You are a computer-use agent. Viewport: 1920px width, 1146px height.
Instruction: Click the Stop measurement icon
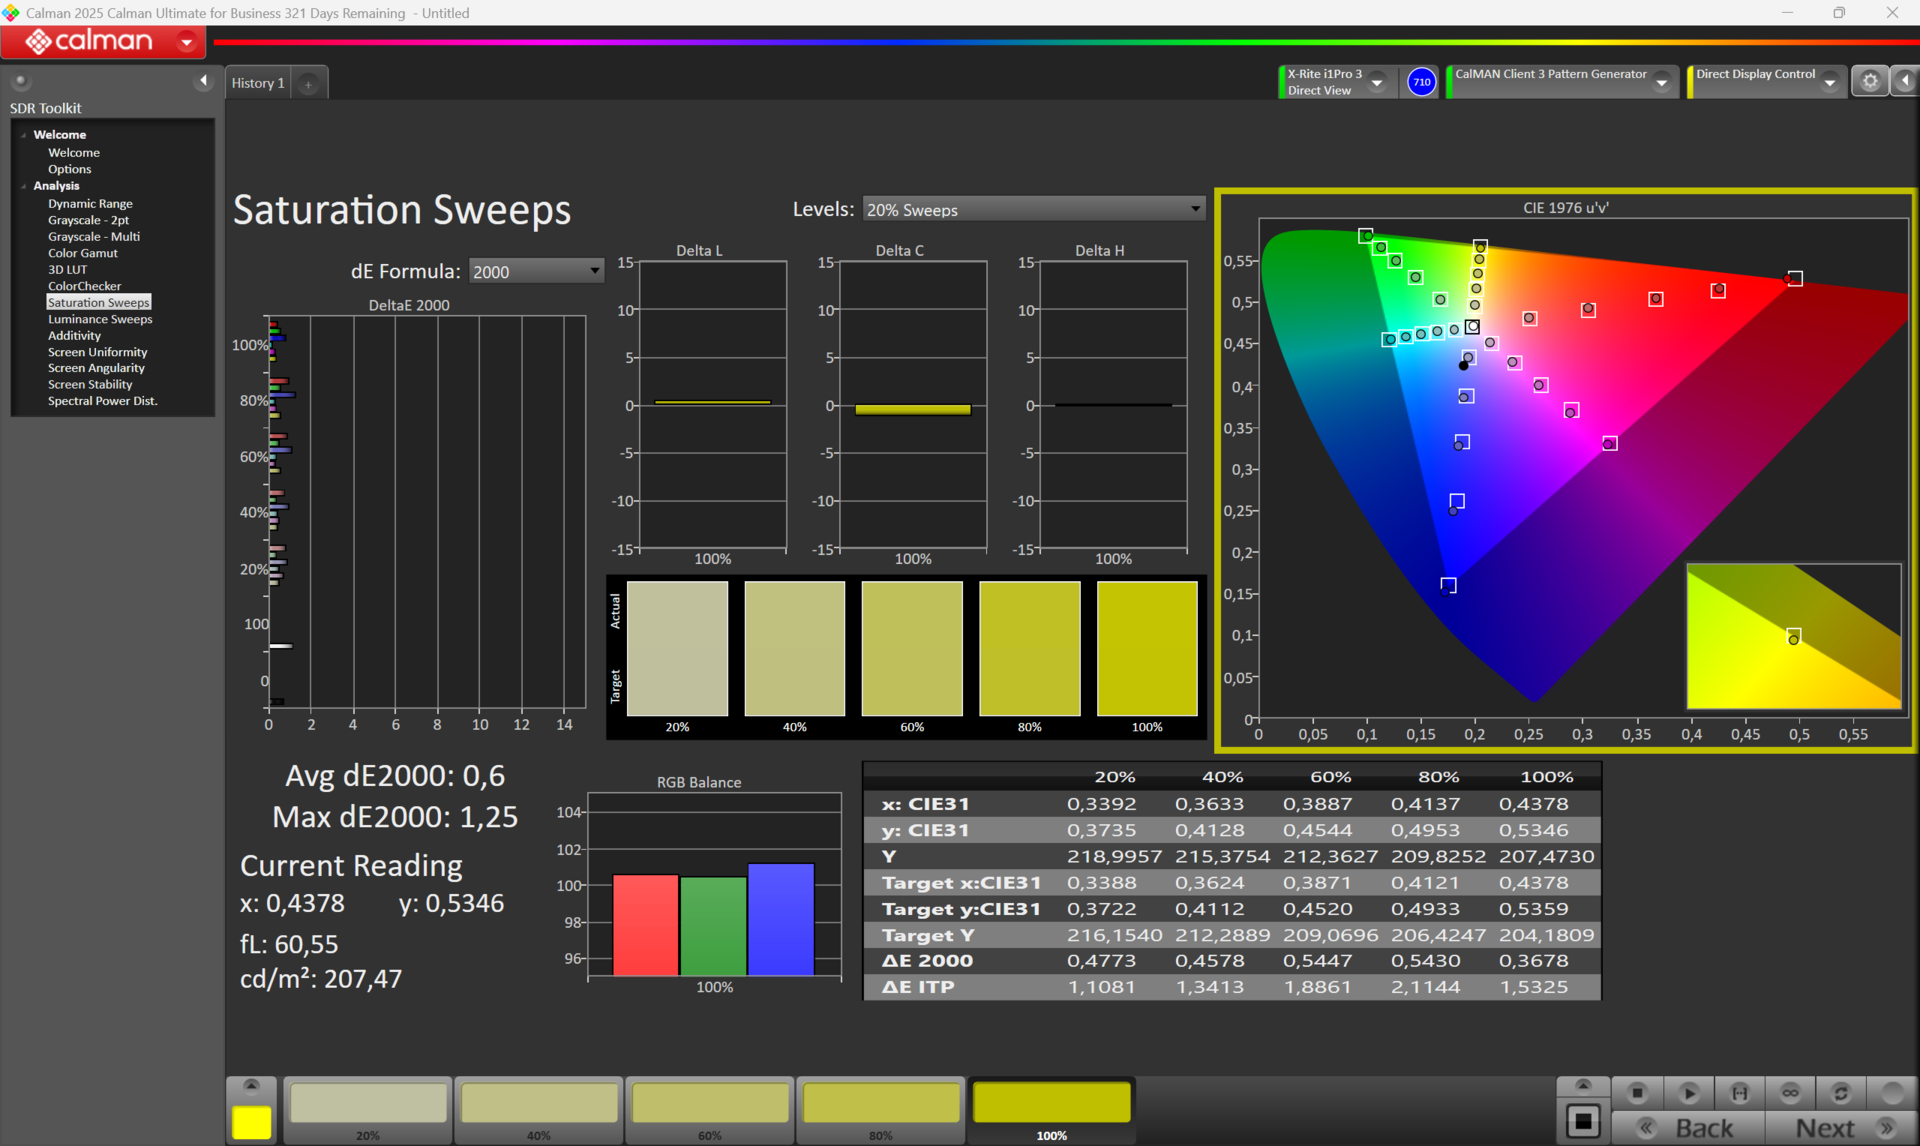click(x=1637, y=1092)
